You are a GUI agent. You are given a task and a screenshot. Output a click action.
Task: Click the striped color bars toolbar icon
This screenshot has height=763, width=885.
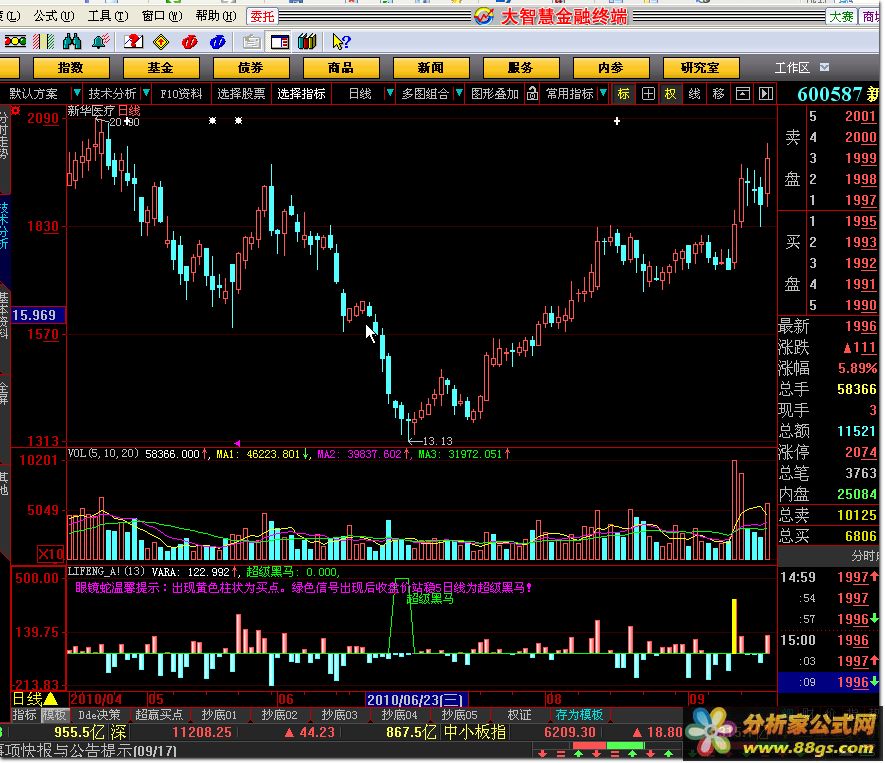(43, 41)
